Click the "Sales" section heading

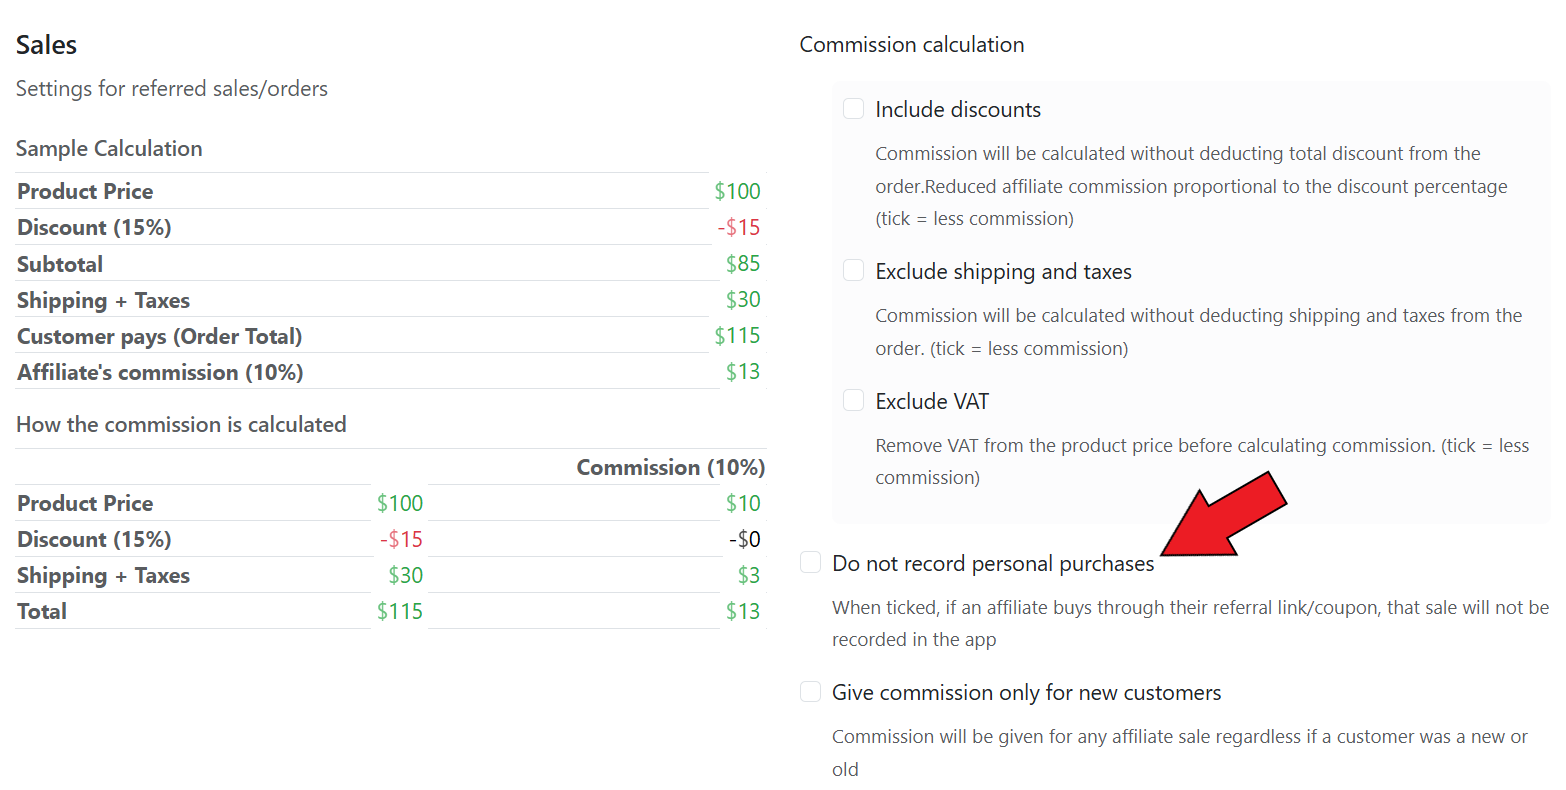pos(46,45)
